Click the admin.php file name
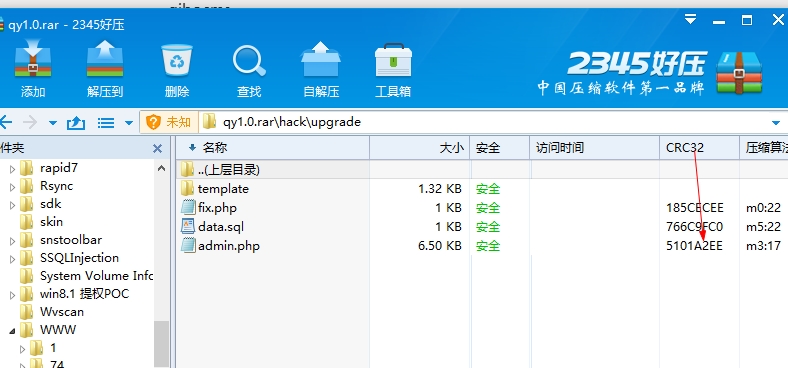 tap(229, 246)
